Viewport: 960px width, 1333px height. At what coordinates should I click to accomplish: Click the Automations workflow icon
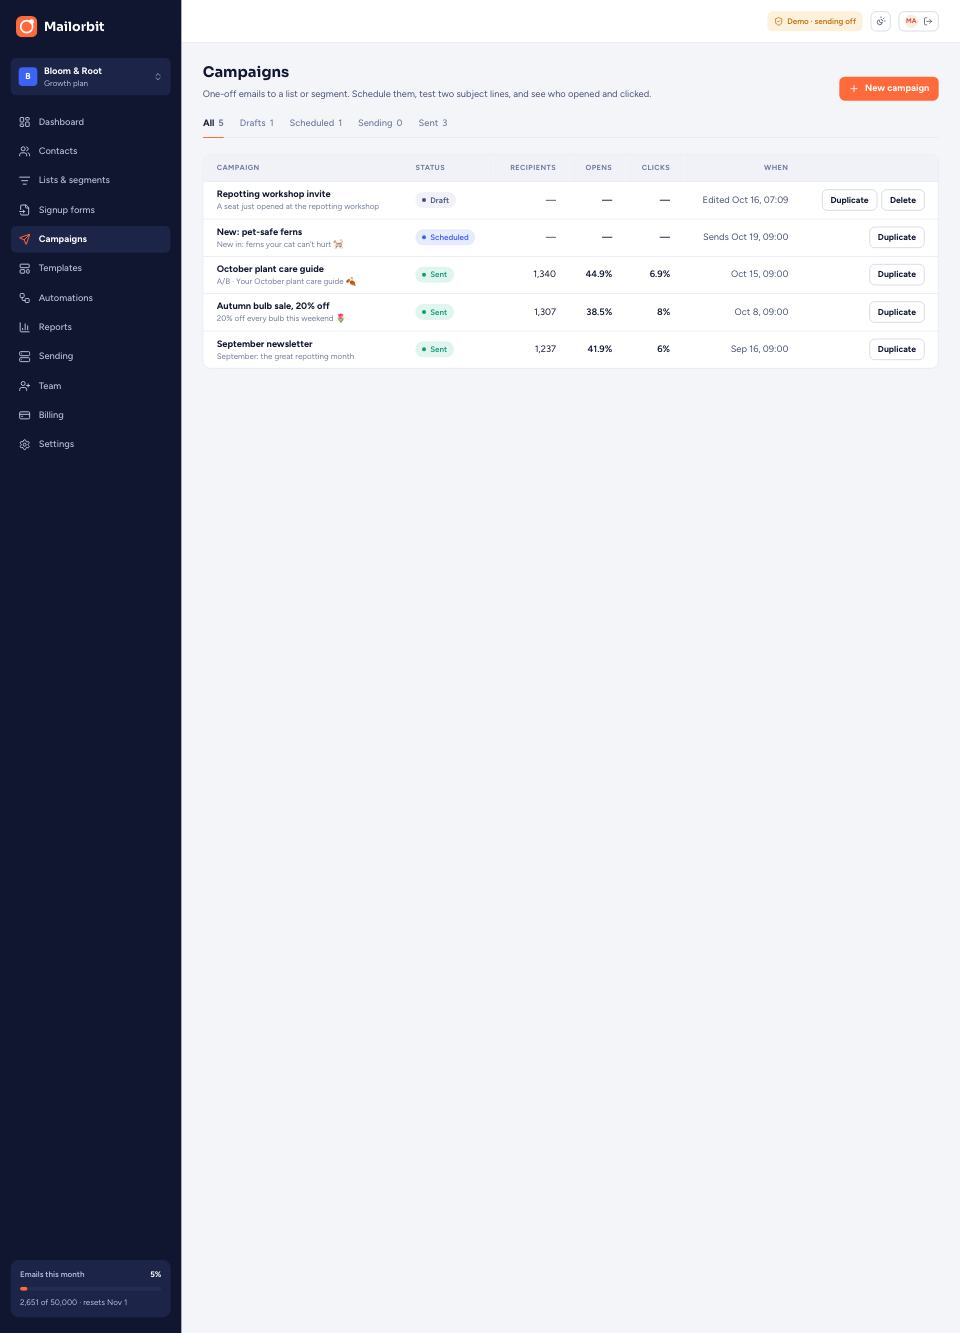click(25, 298)
